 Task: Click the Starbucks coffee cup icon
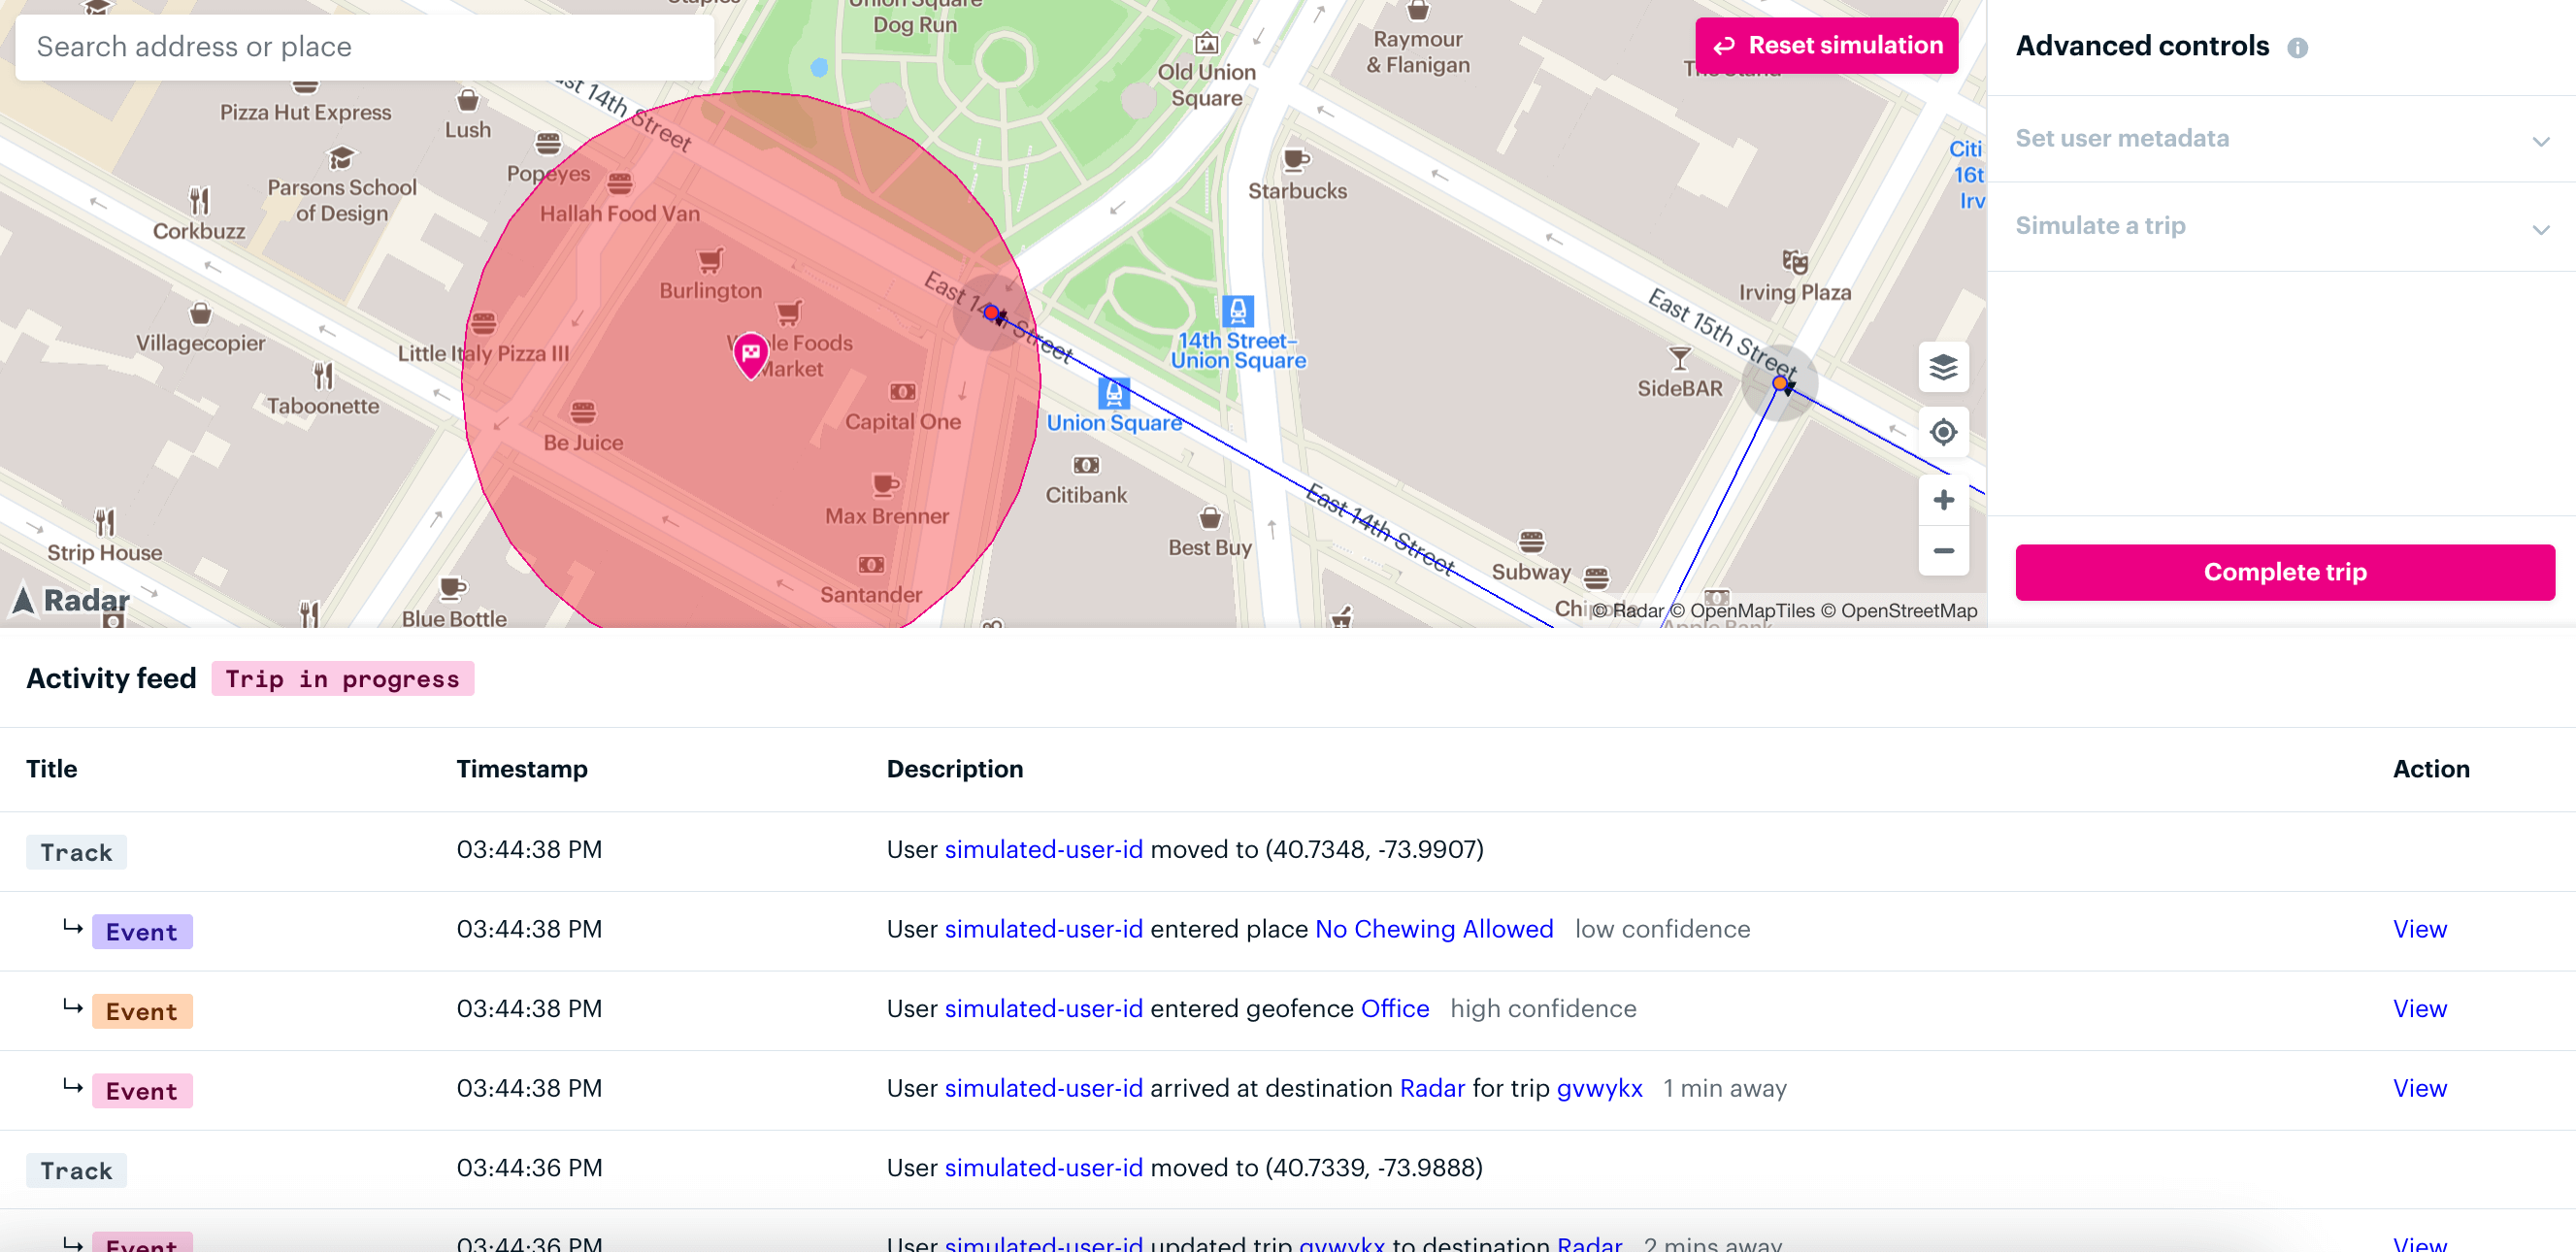pos(1295,159)
